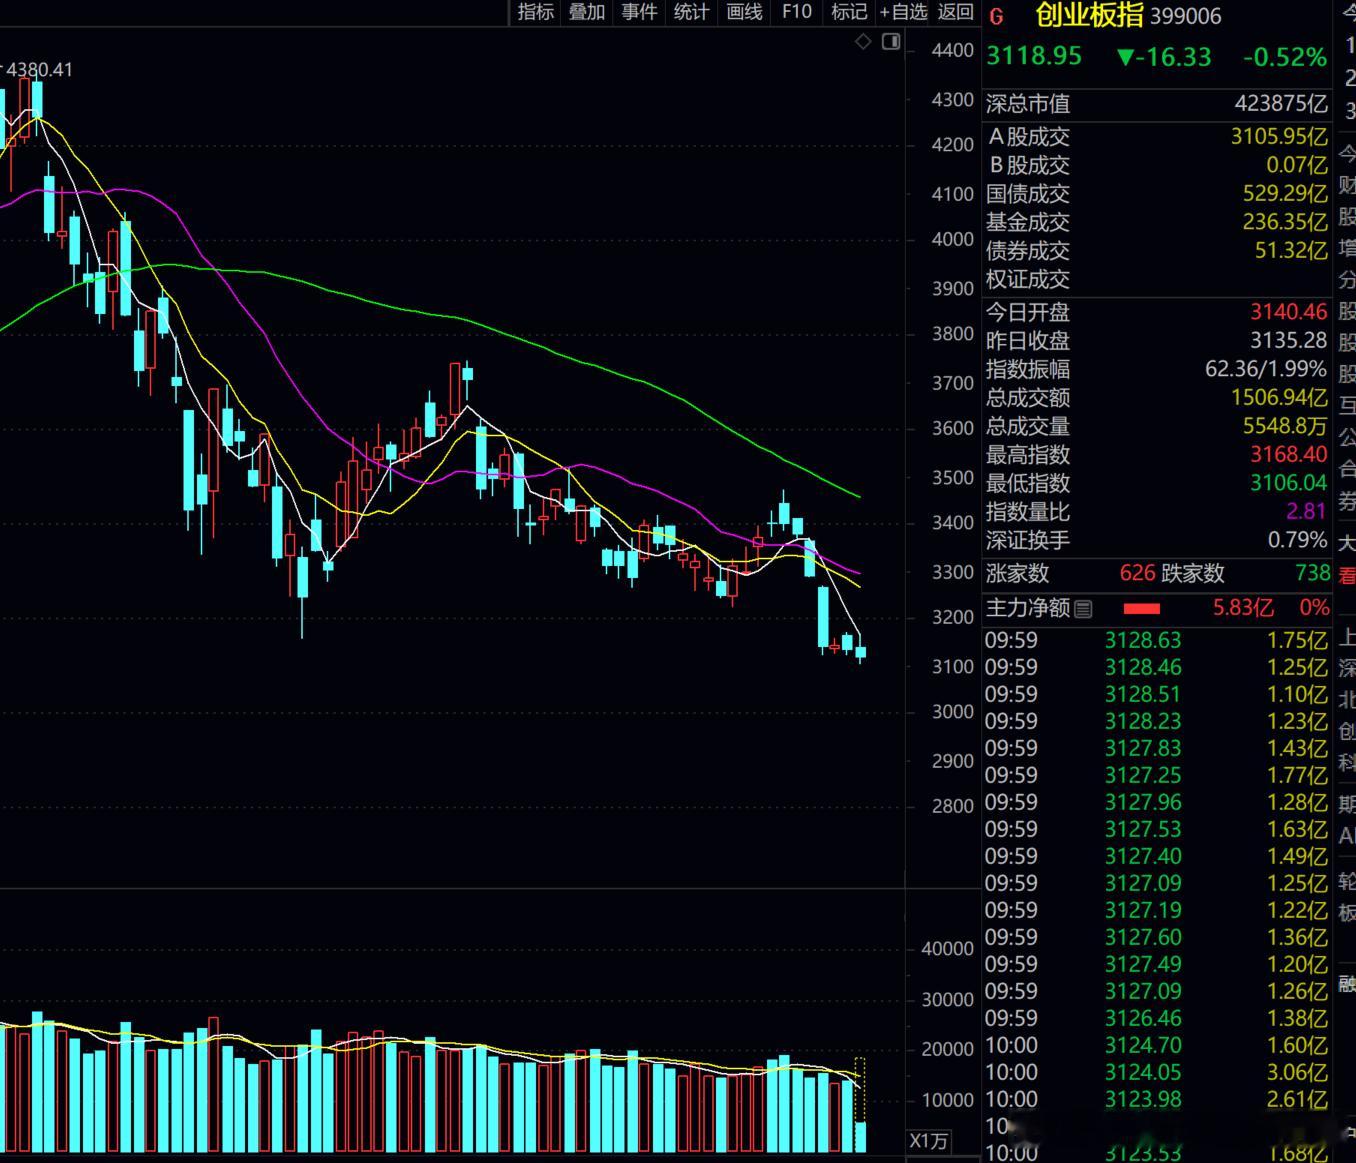Image resolution: width=1356 pixels, height=1163 pixels.
Task: Select the tick row with volume 3.06亿
Action: 1157,1072
